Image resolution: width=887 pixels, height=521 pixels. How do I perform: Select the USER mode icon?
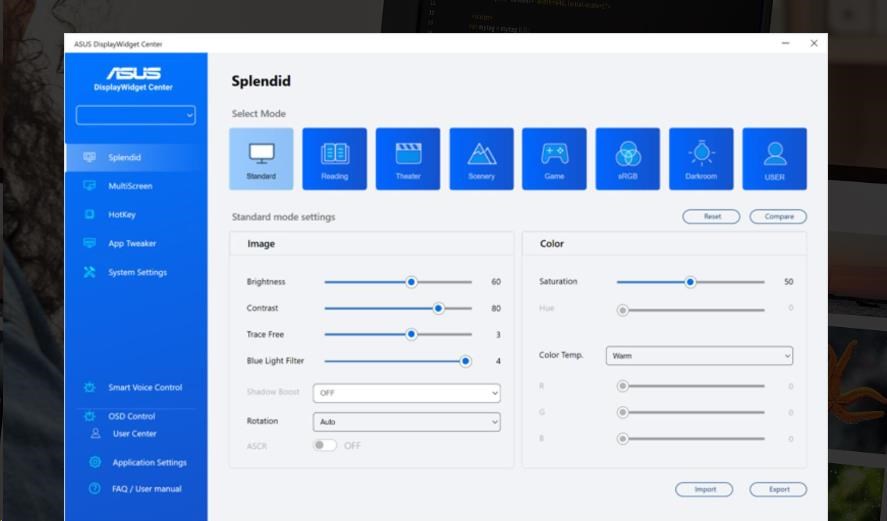pyautogui.click(x=774, y=158)
